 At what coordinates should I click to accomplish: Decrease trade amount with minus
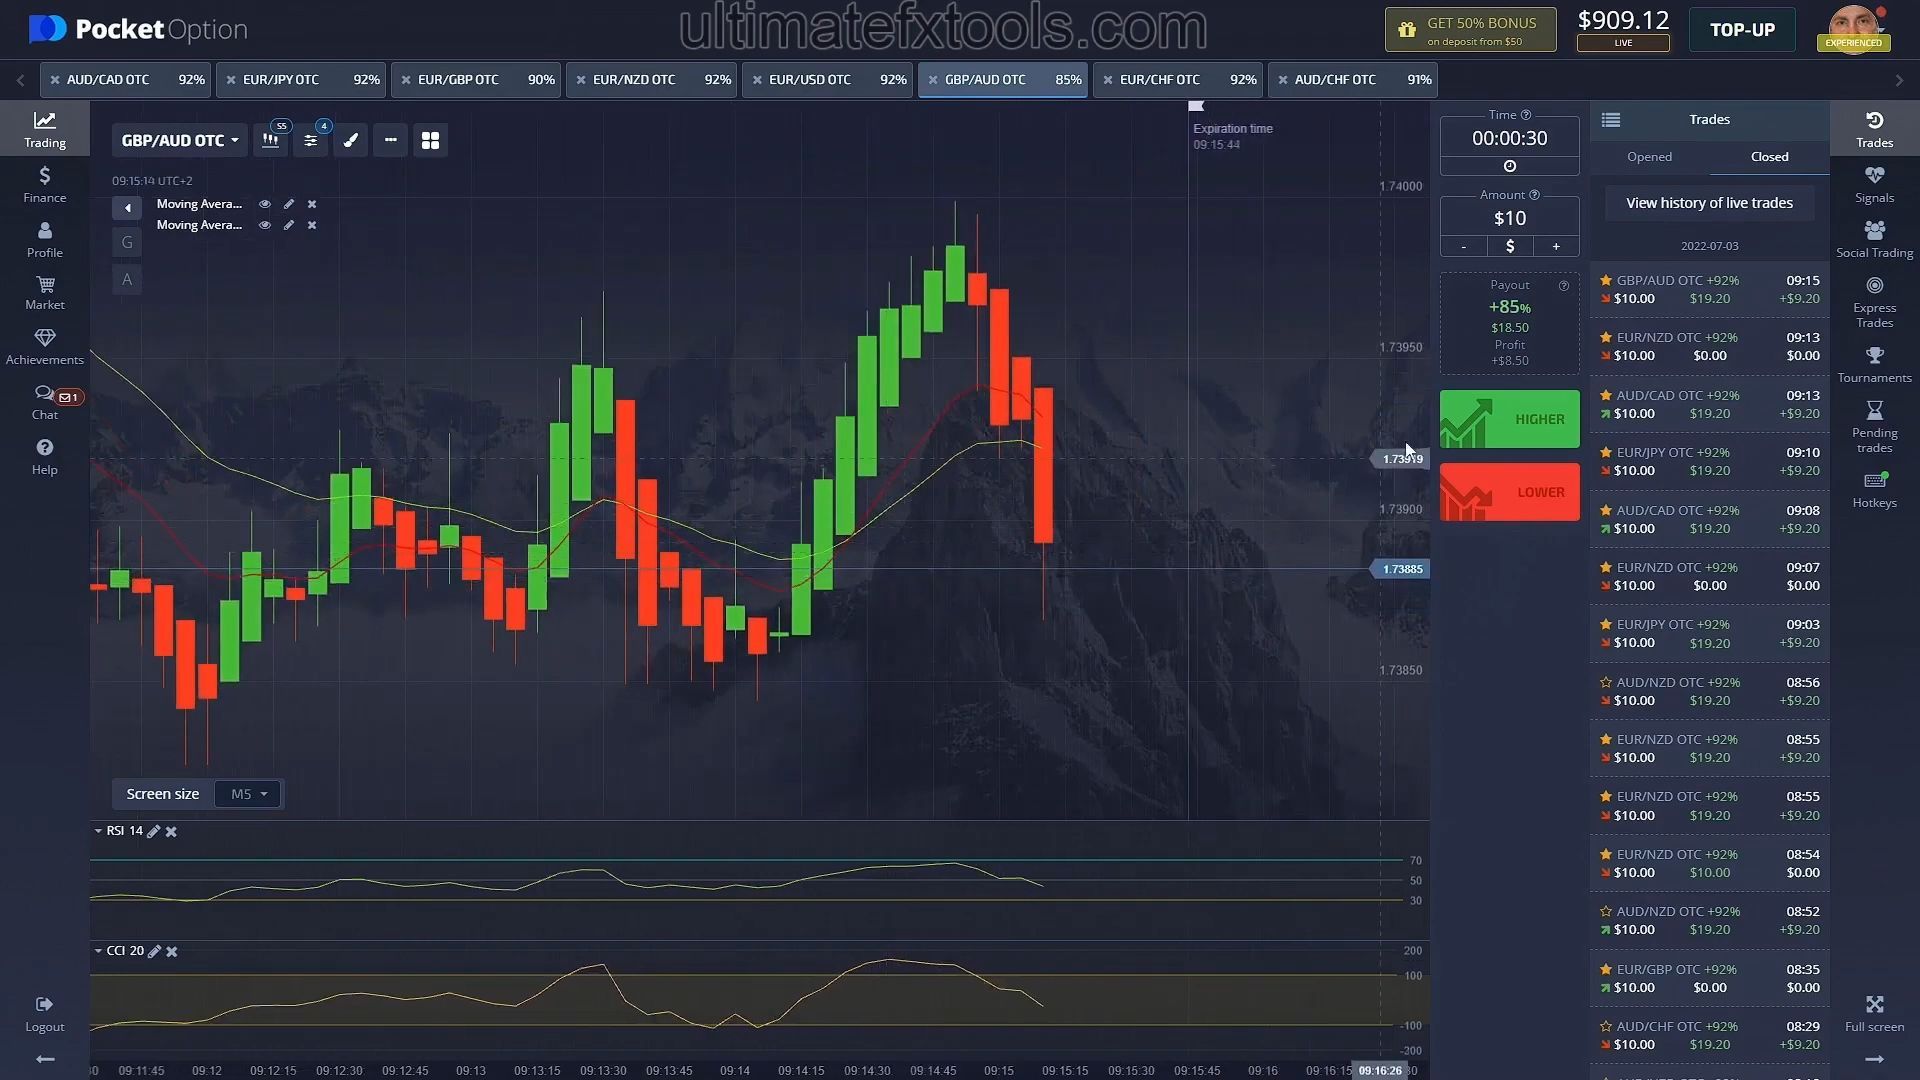[1464, 246]
